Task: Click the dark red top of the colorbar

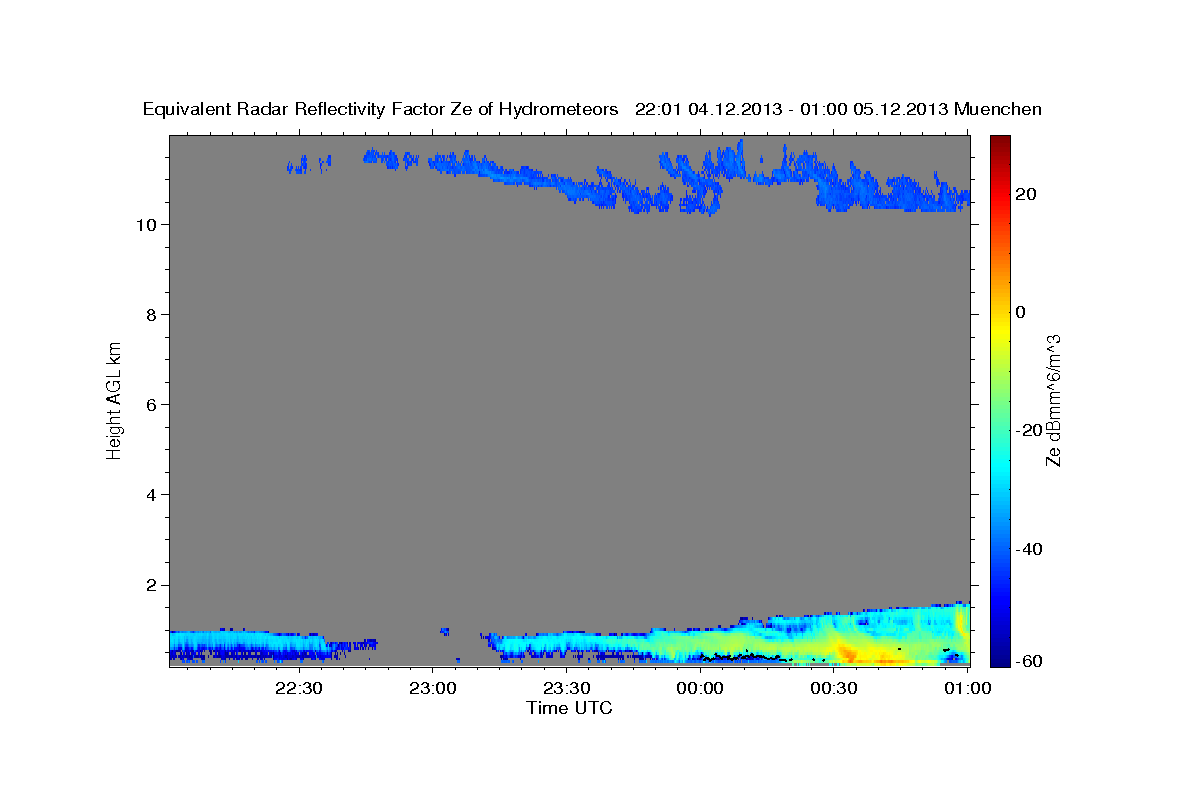Action: pyautogui.click(x=1000, y=142)
